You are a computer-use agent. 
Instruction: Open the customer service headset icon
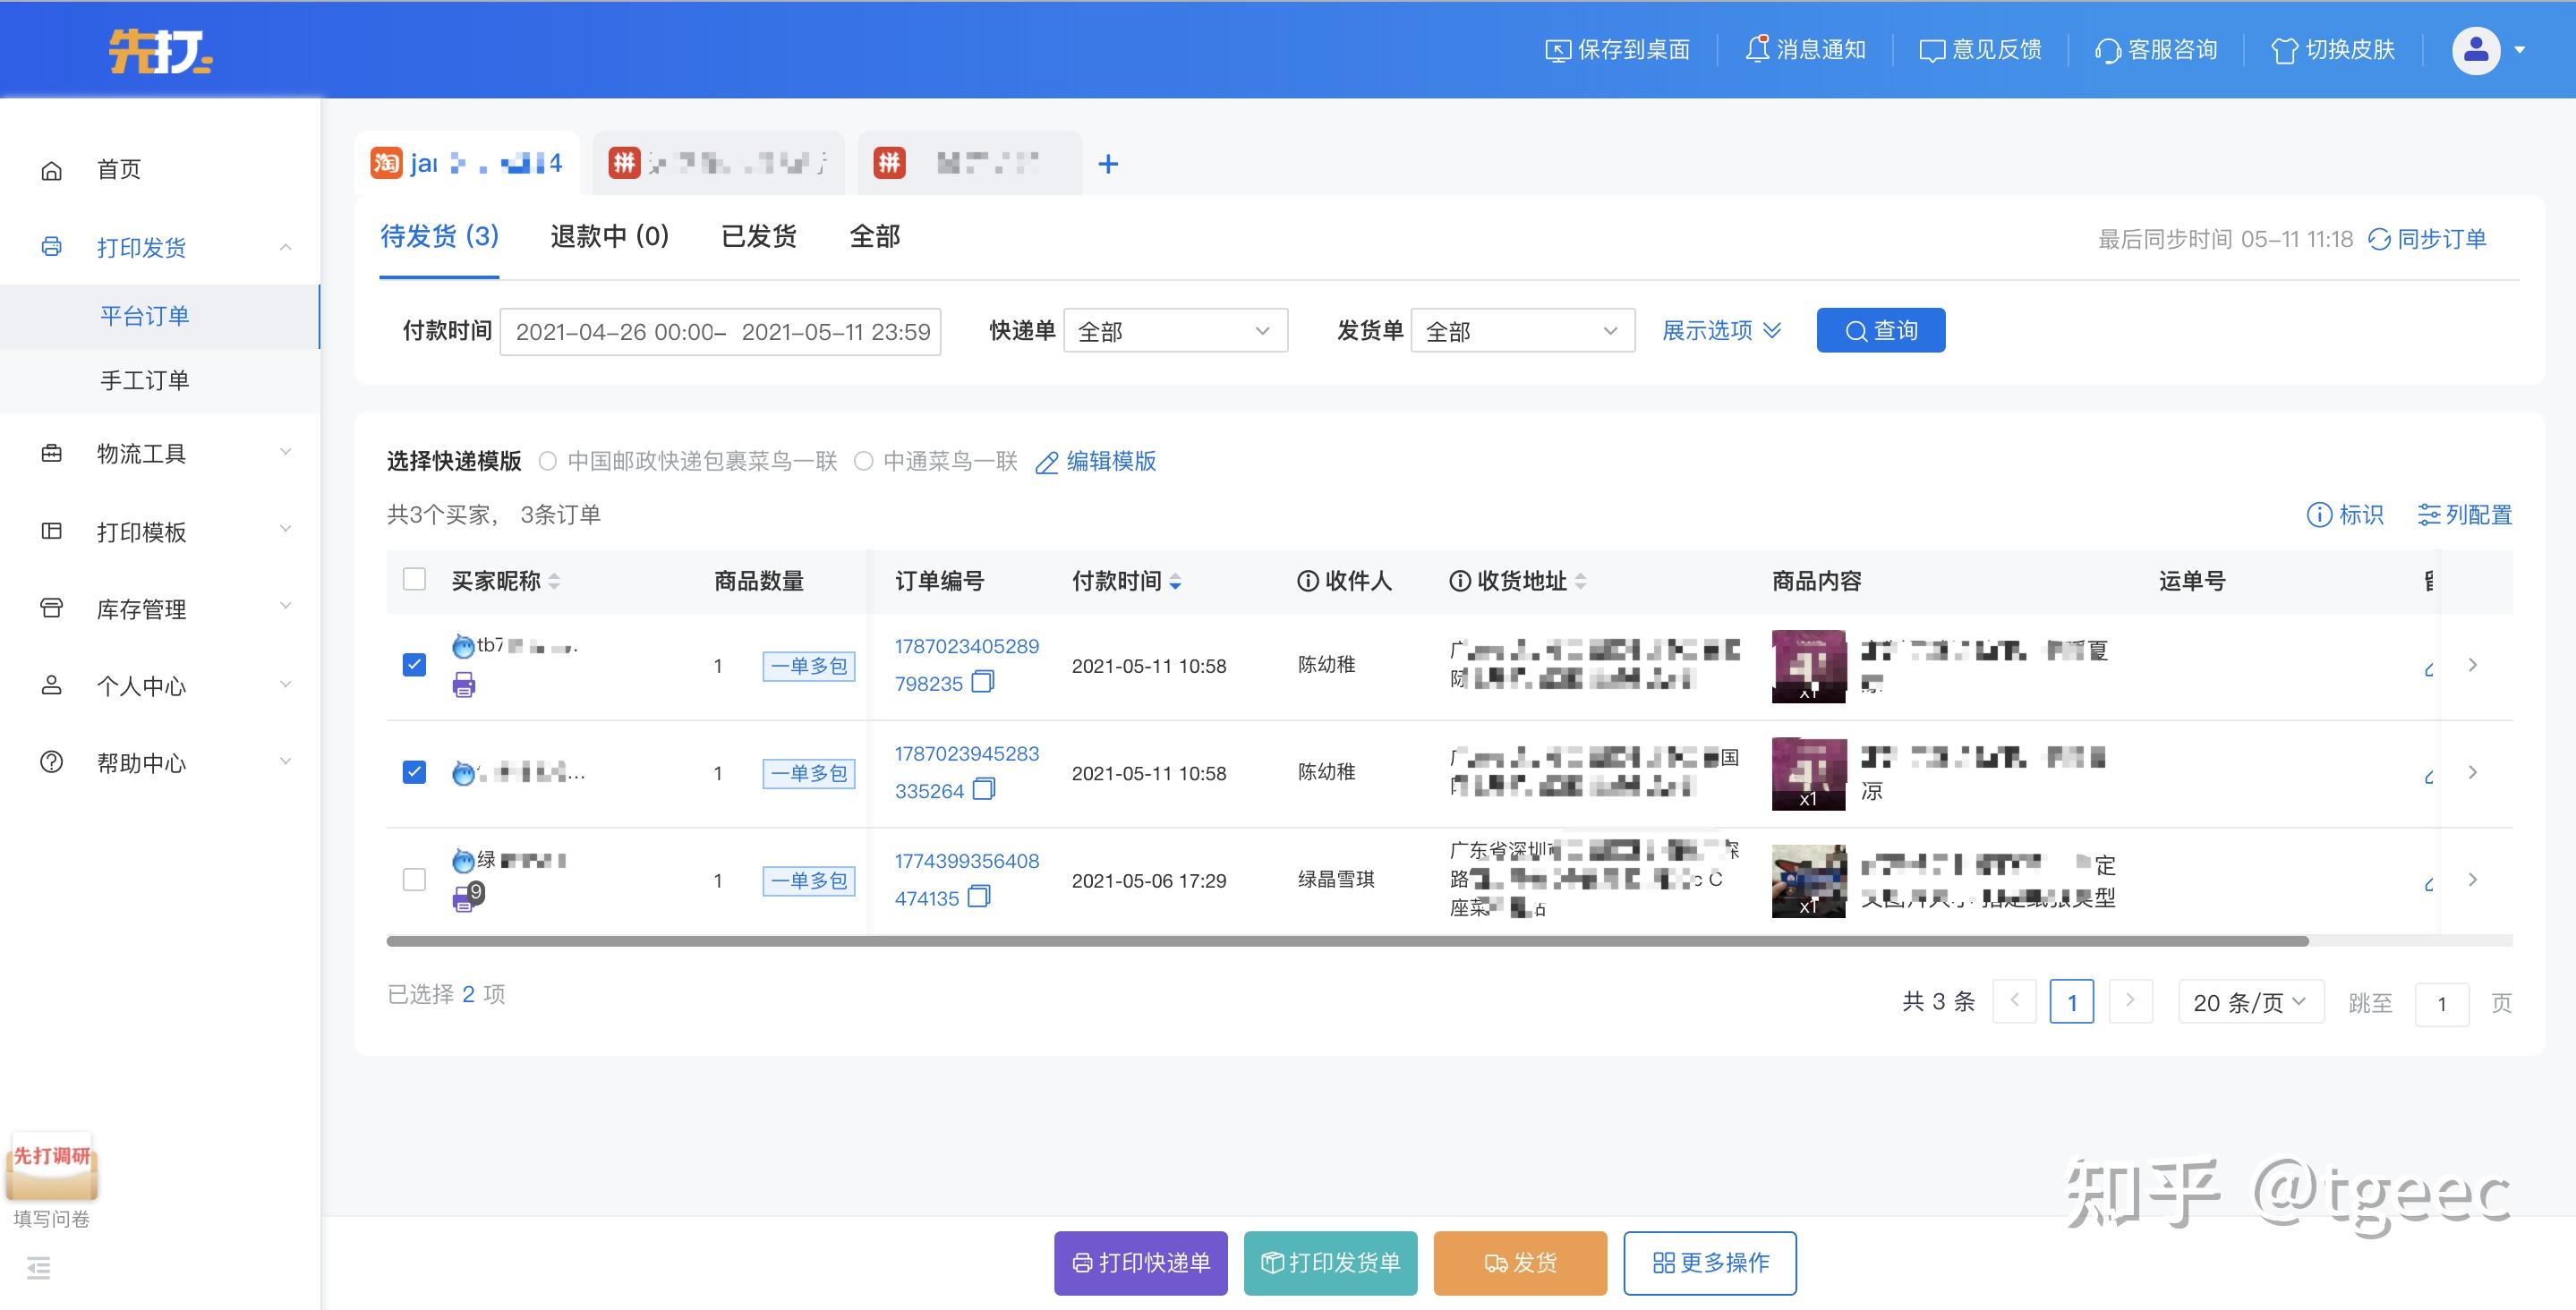(2107, 50)
